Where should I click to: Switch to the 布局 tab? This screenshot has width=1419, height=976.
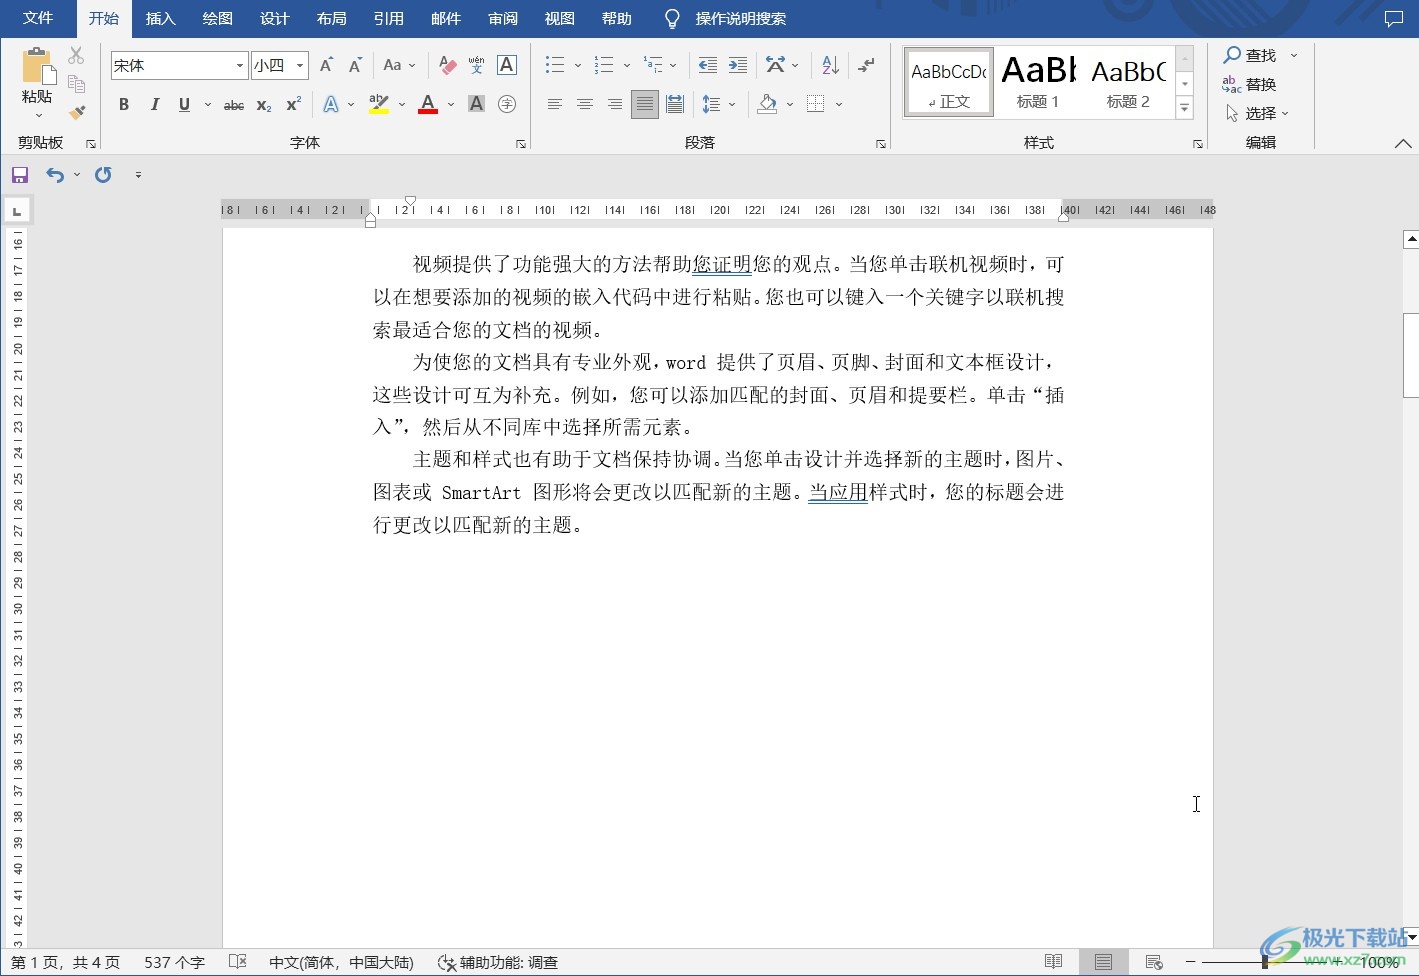click(x=331, y=18)
